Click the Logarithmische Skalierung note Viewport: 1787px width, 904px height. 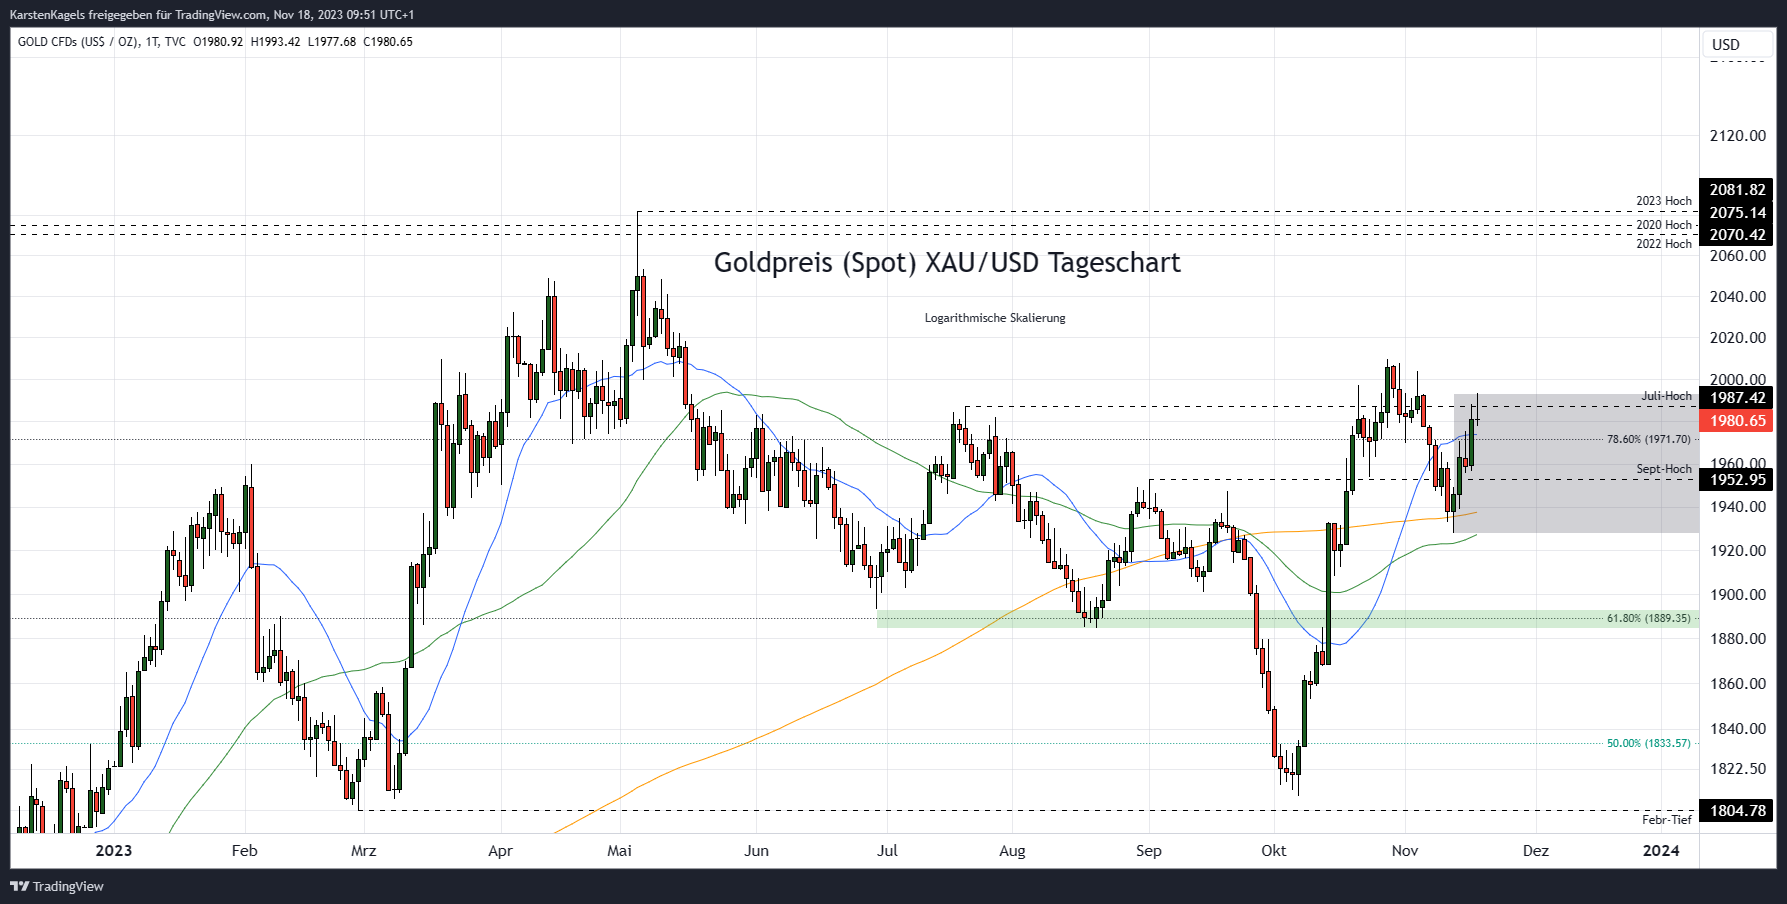995,318
